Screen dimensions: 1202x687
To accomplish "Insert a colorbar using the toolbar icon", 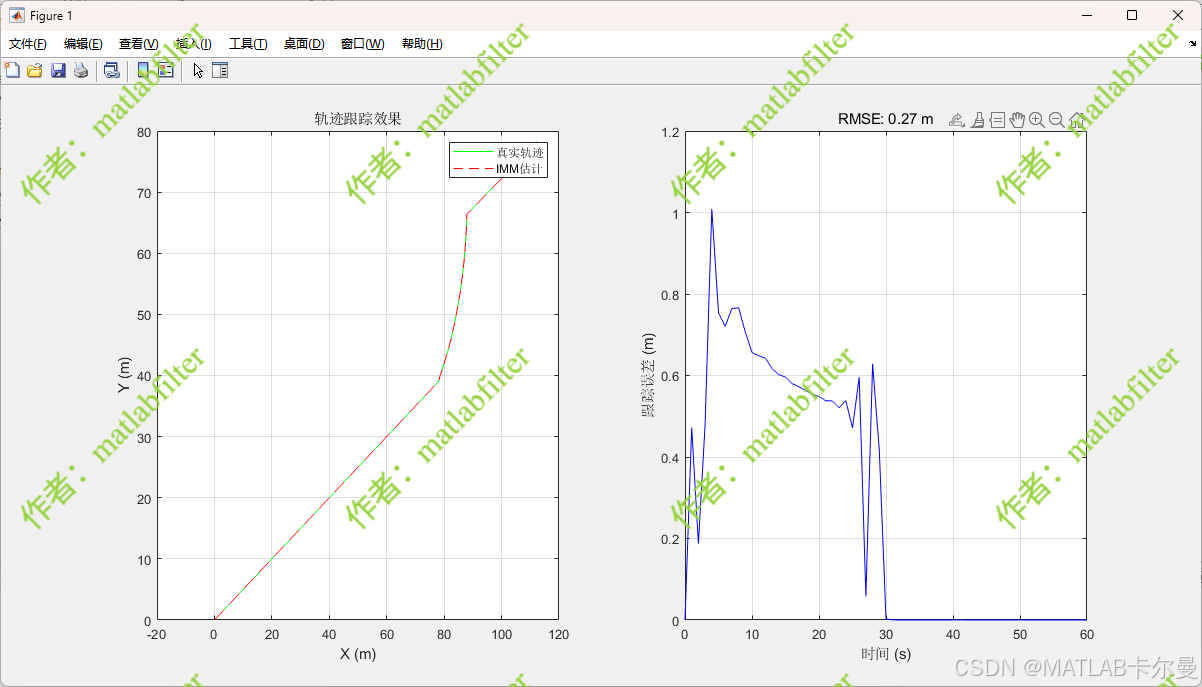I will [x=143, y=70].
